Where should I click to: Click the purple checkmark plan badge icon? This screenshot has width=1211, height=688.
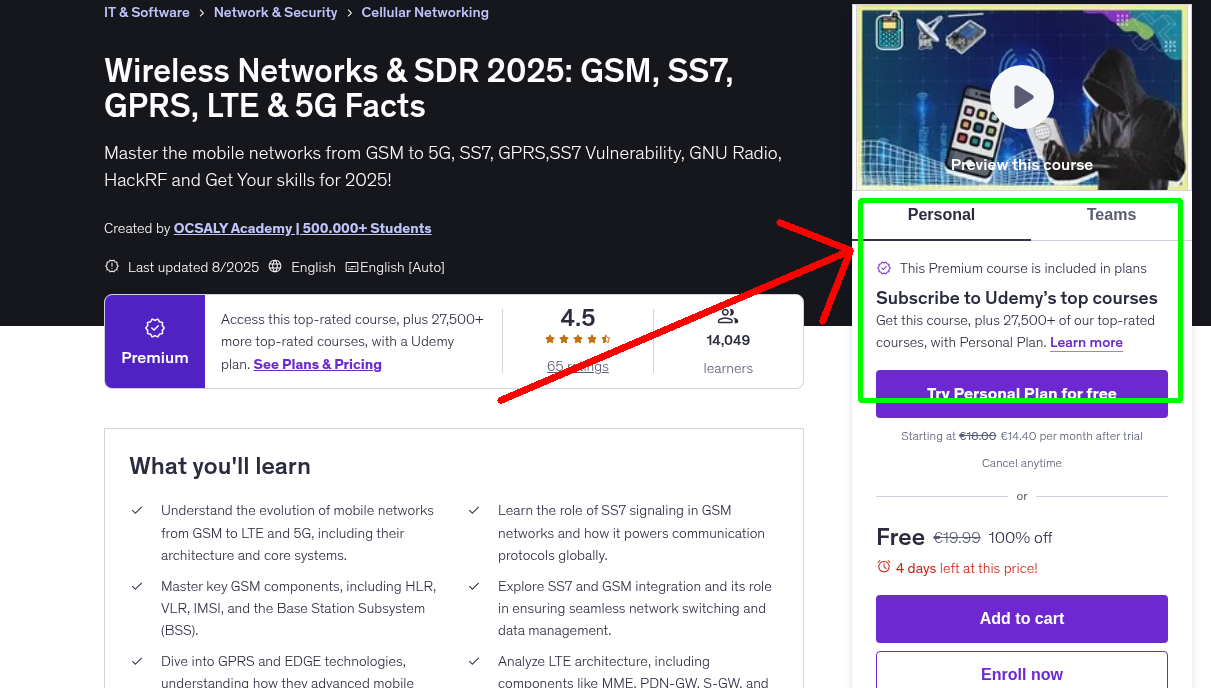(x=884, y=268)
